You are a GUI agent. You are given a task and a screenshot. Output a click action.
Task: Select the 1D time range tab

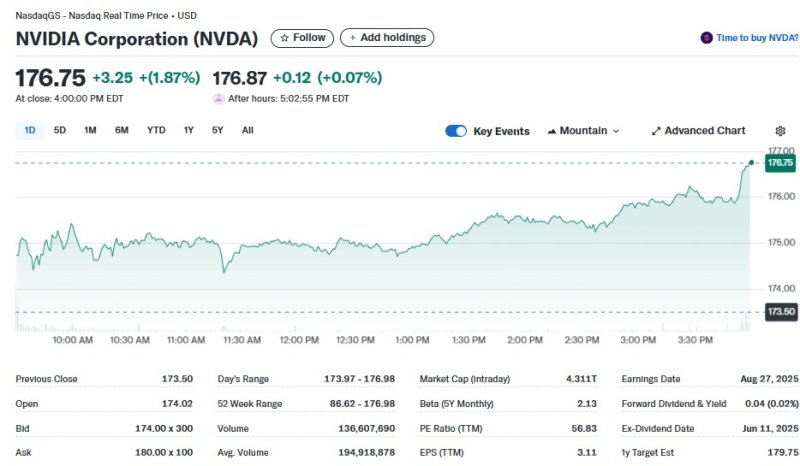30,130
